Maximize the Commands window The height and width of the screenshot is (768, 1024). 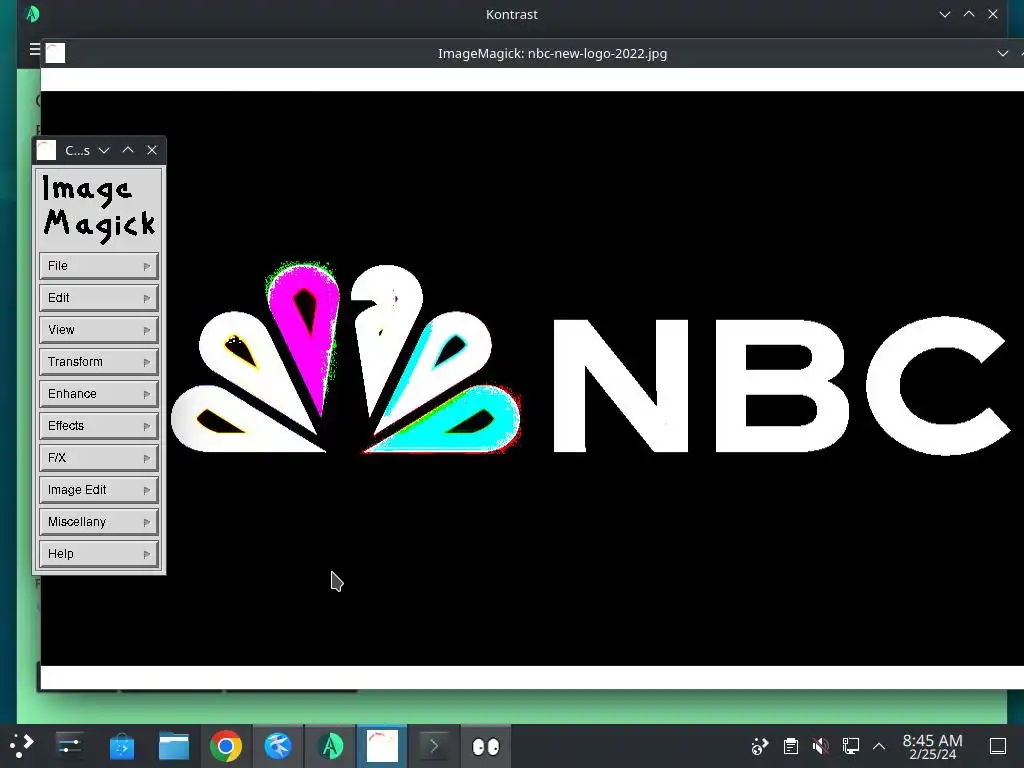(128, 150)
